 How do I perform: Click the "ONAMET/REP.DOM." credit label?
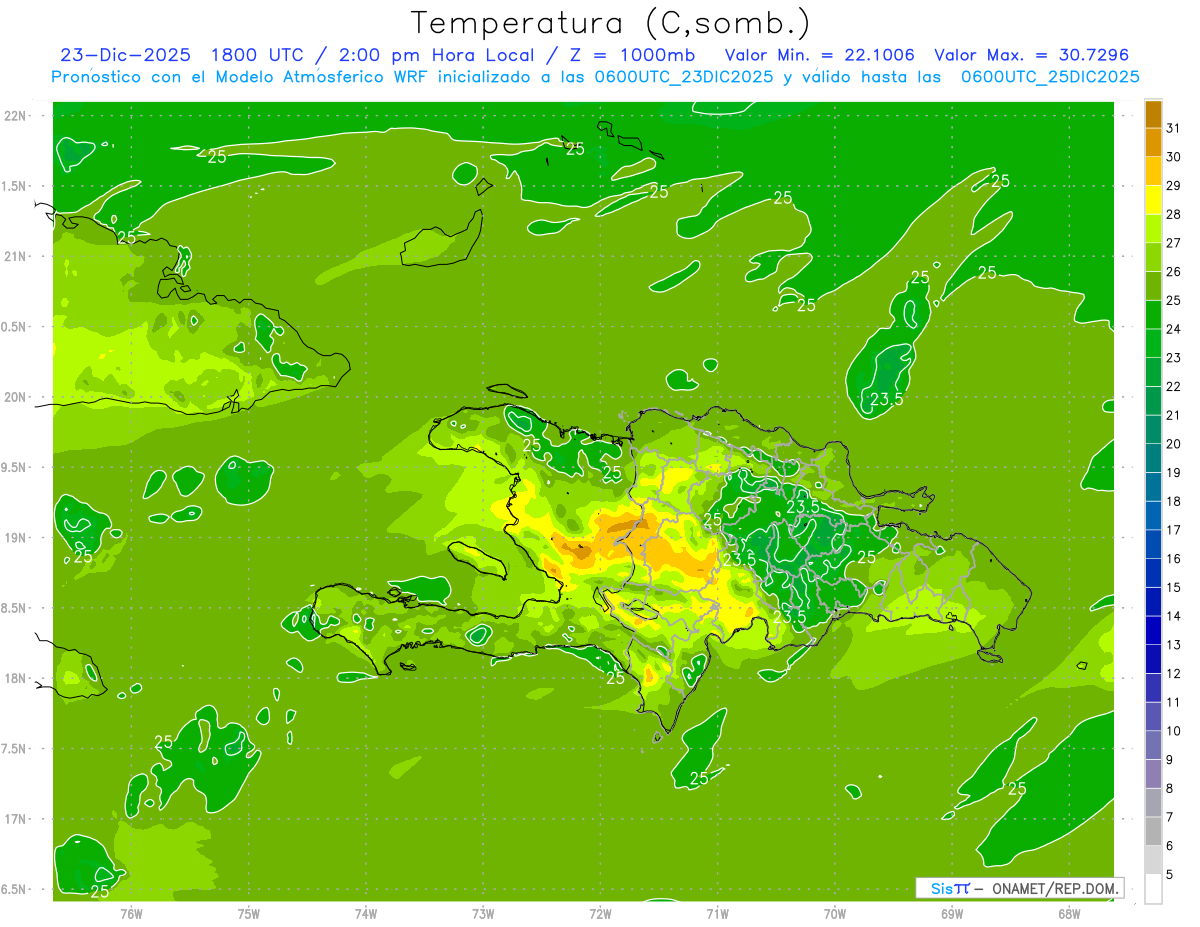point(1056,888)
